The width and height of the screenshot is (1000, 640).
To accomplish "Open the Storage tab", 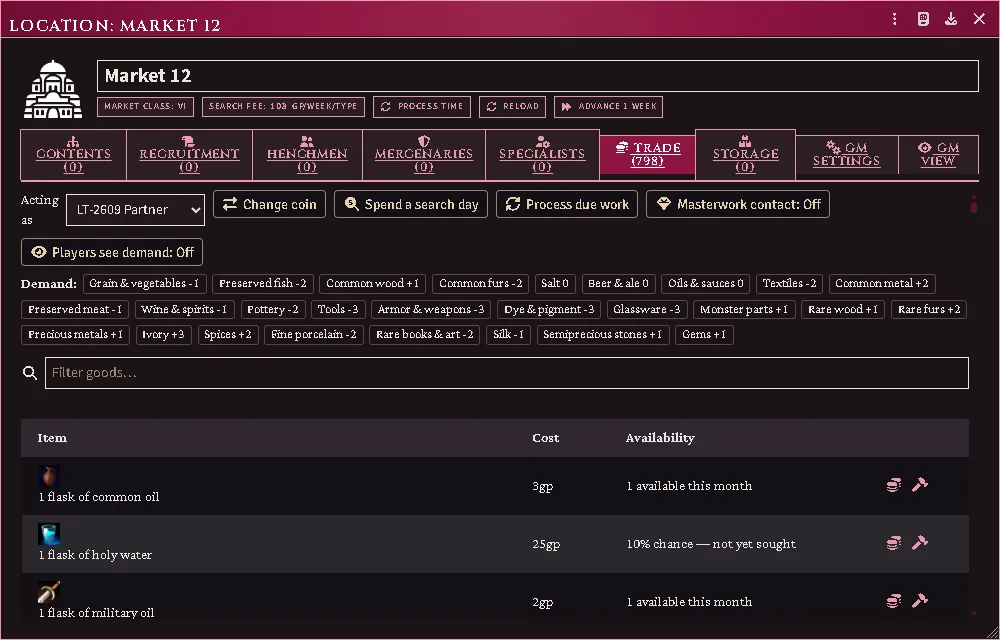I will click(x=745, y=155).
